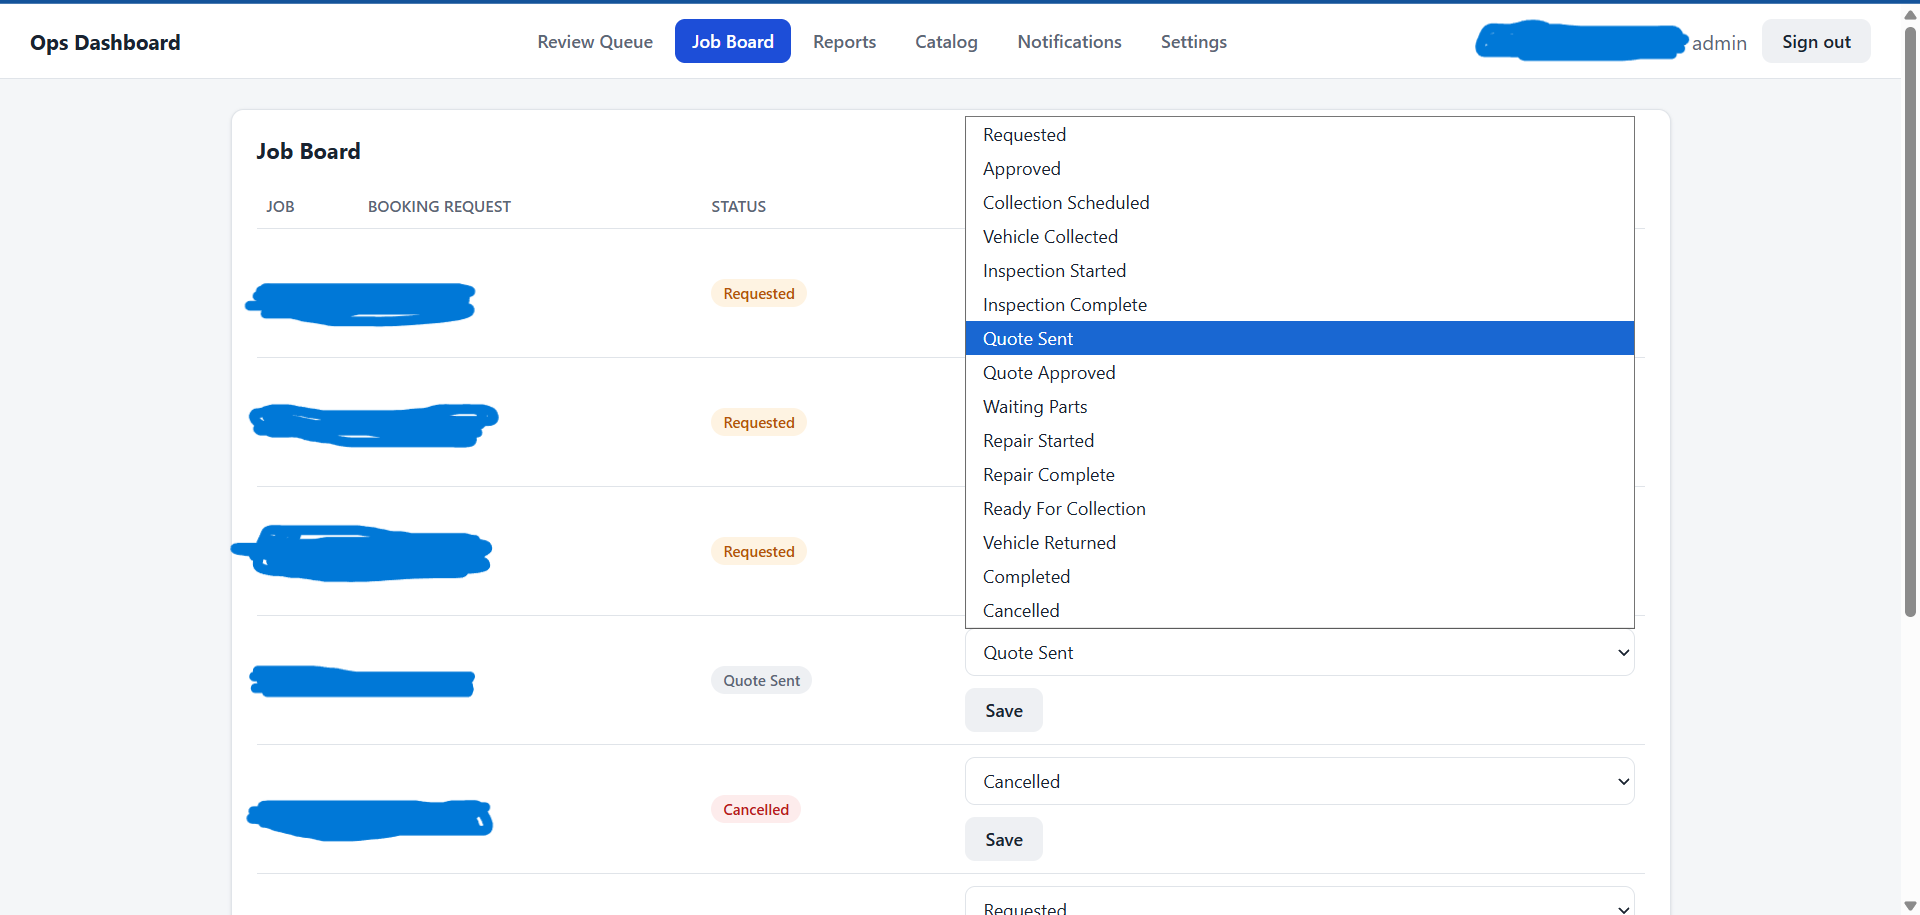The image size is (1920, 915).
Task: Click the admin role label
Action: [x=1719, y=43]
